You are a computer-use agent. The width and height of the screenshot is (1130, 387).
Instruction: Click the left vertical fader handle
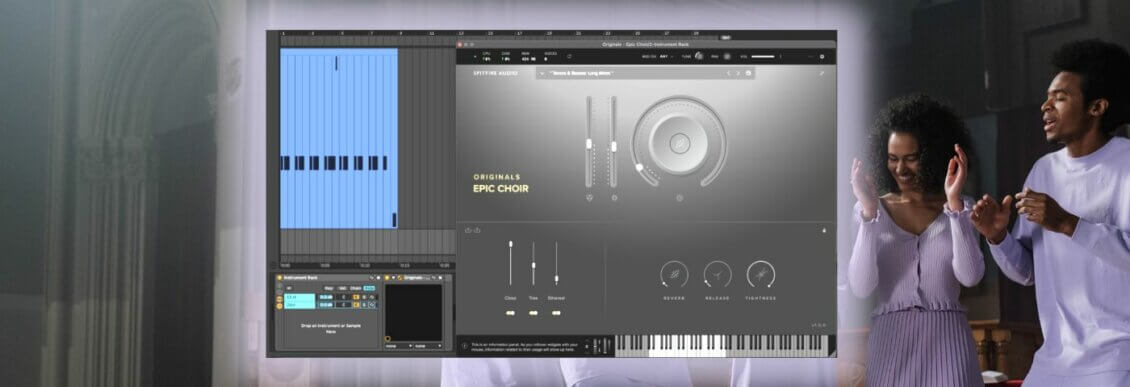coord(589,143)
